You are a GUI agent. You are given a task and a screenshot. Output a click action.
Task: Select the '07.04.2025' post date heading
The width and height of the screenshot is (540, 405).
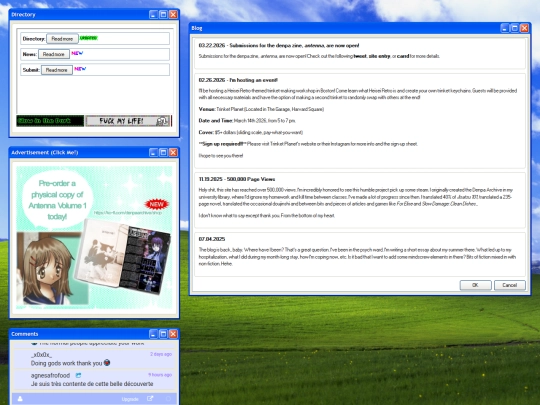coord(212,239)
